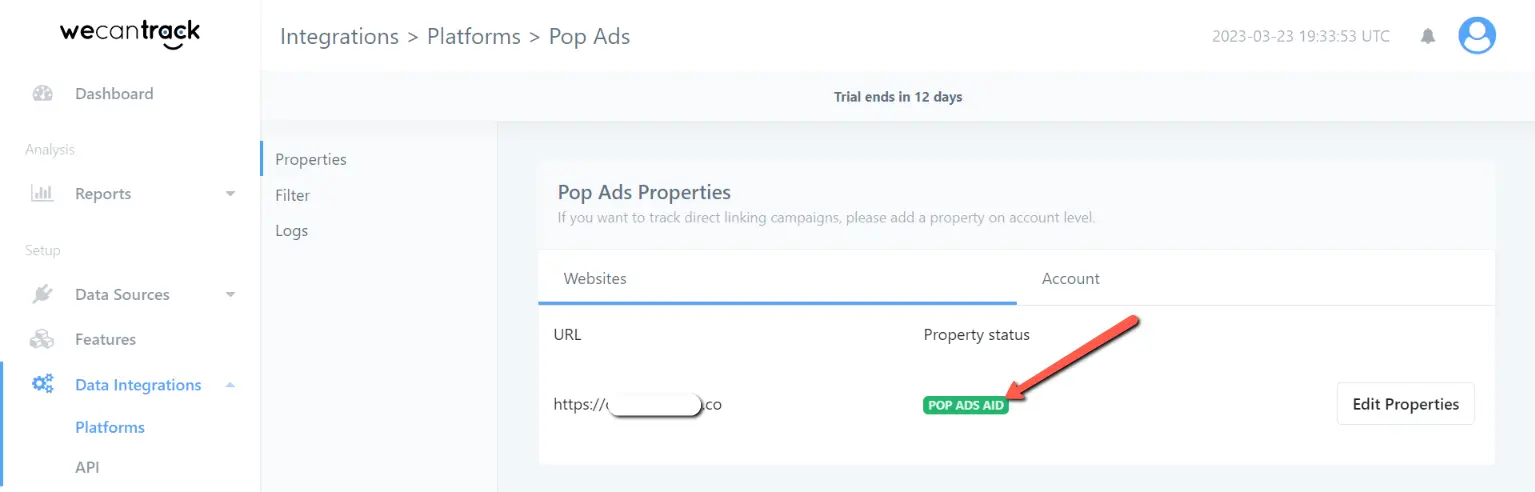Expand the Reports menu arrow

(230, 194)
